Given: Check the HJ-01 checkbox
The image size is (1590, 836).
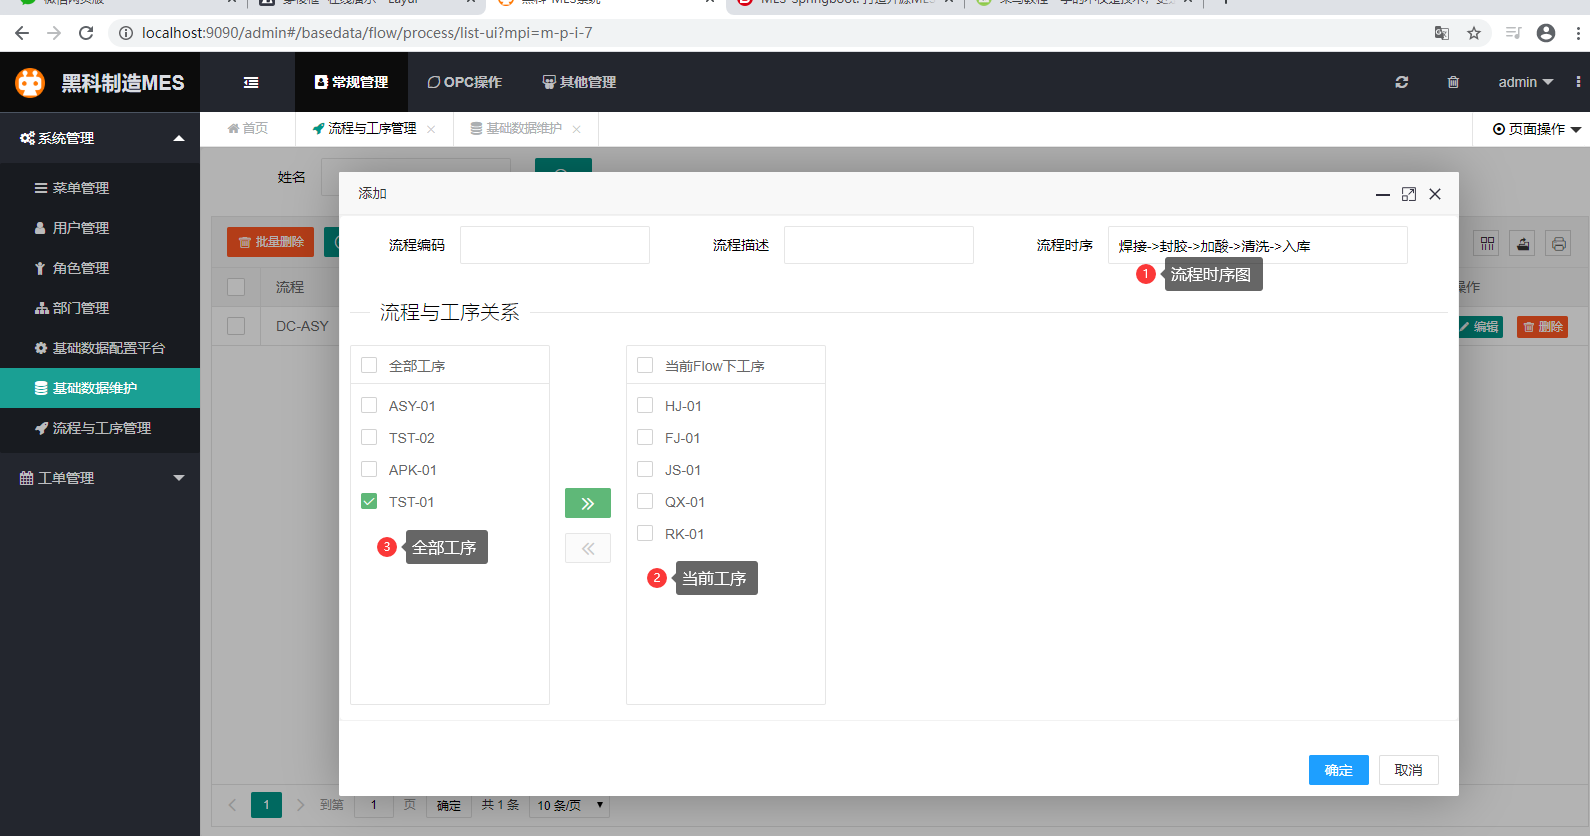Looking at the screenshot, I should [645, 405].
